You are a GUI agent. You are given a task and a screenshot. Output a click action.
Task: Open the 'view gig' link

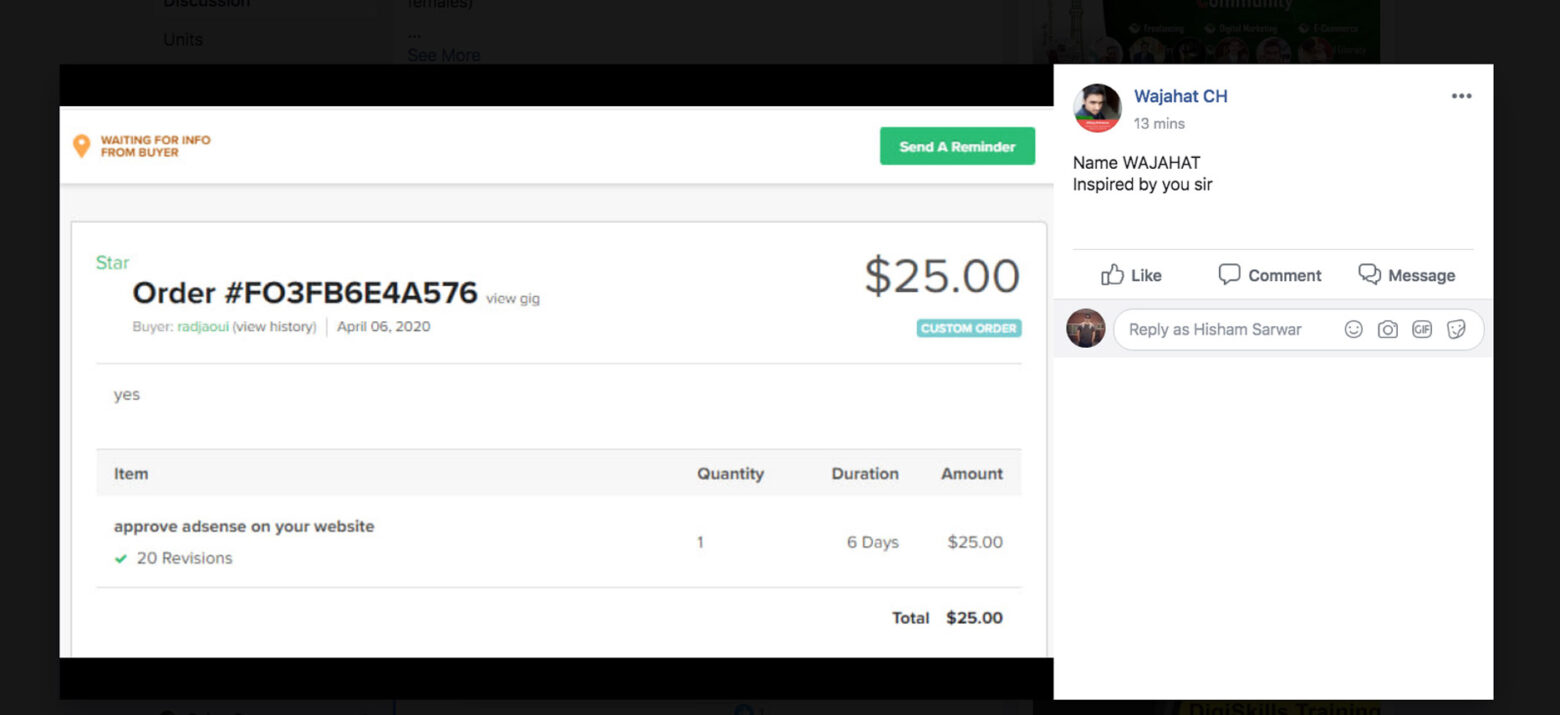[x=512, y=298]
